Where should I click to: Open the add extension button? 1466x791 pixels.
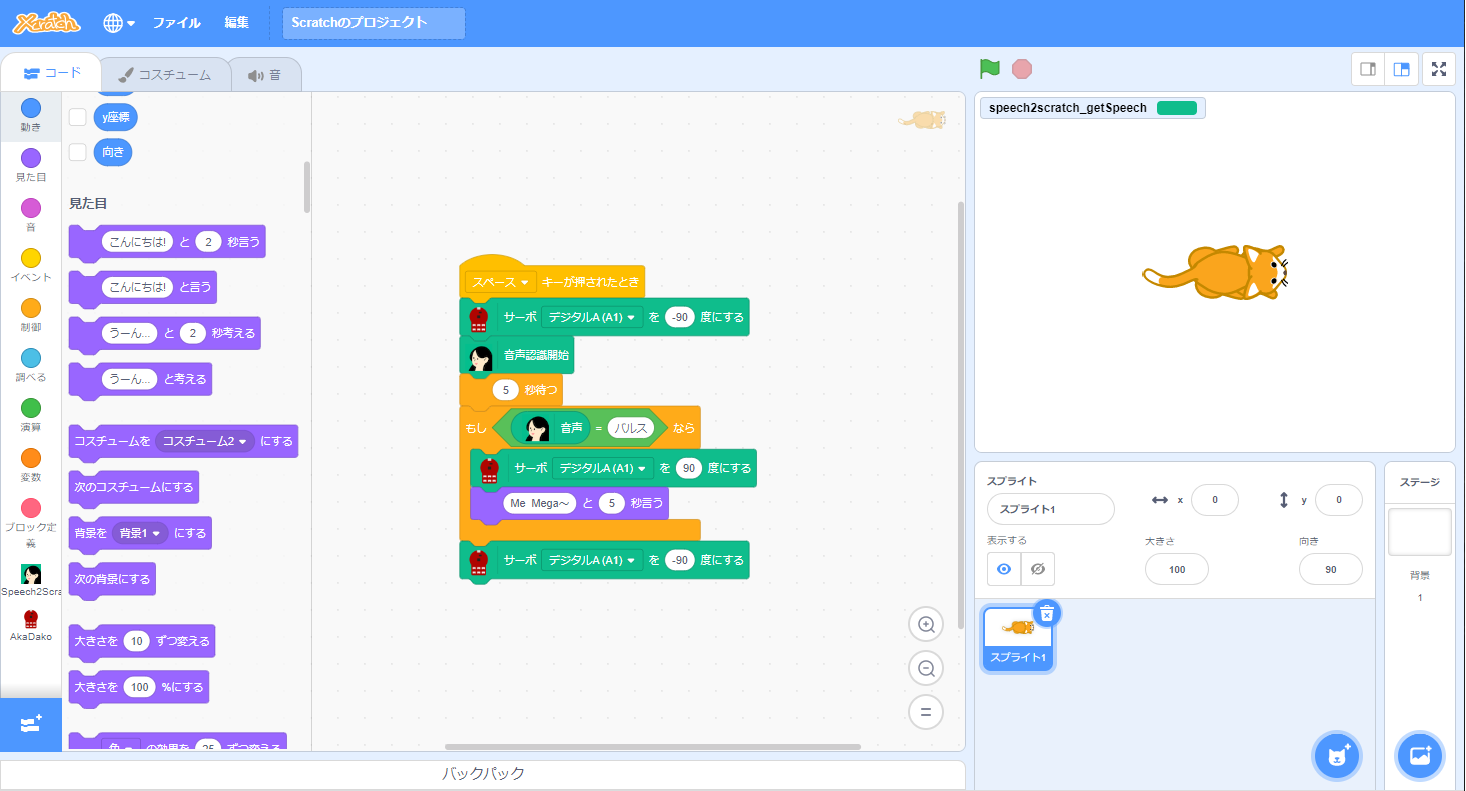30,724
